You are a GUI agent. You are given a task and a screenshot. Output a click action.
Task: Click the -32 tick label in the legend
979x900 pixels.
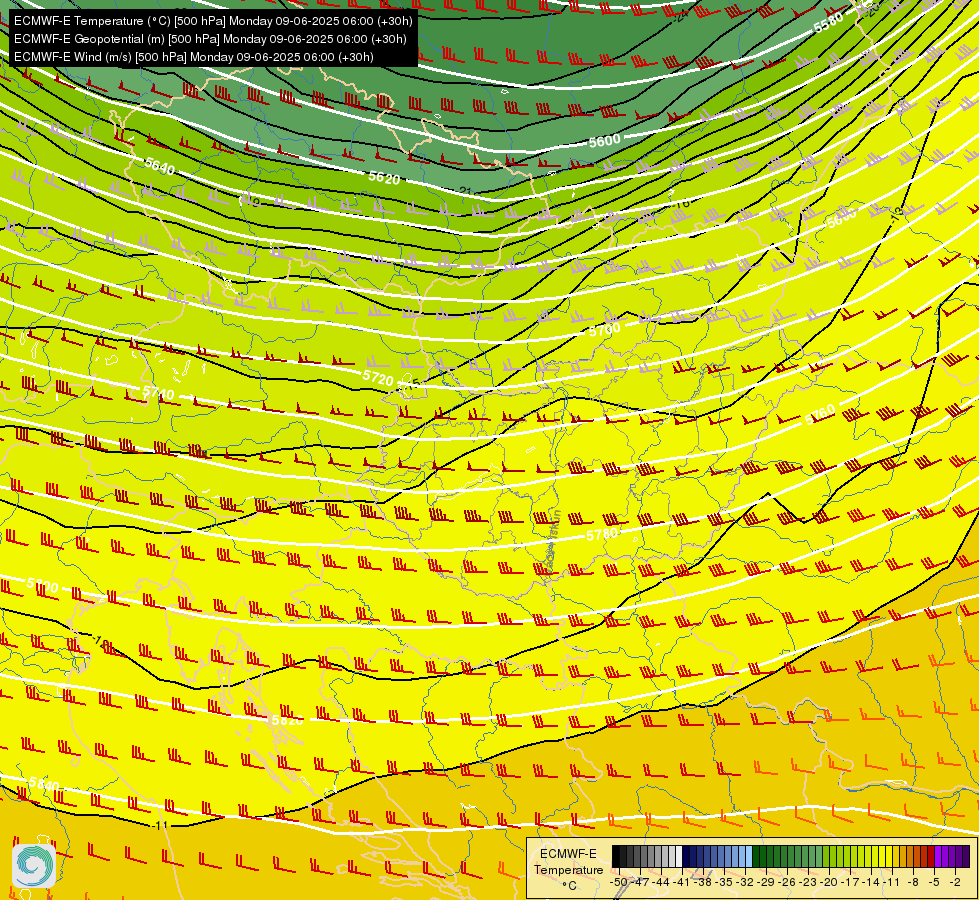point(747,882)
